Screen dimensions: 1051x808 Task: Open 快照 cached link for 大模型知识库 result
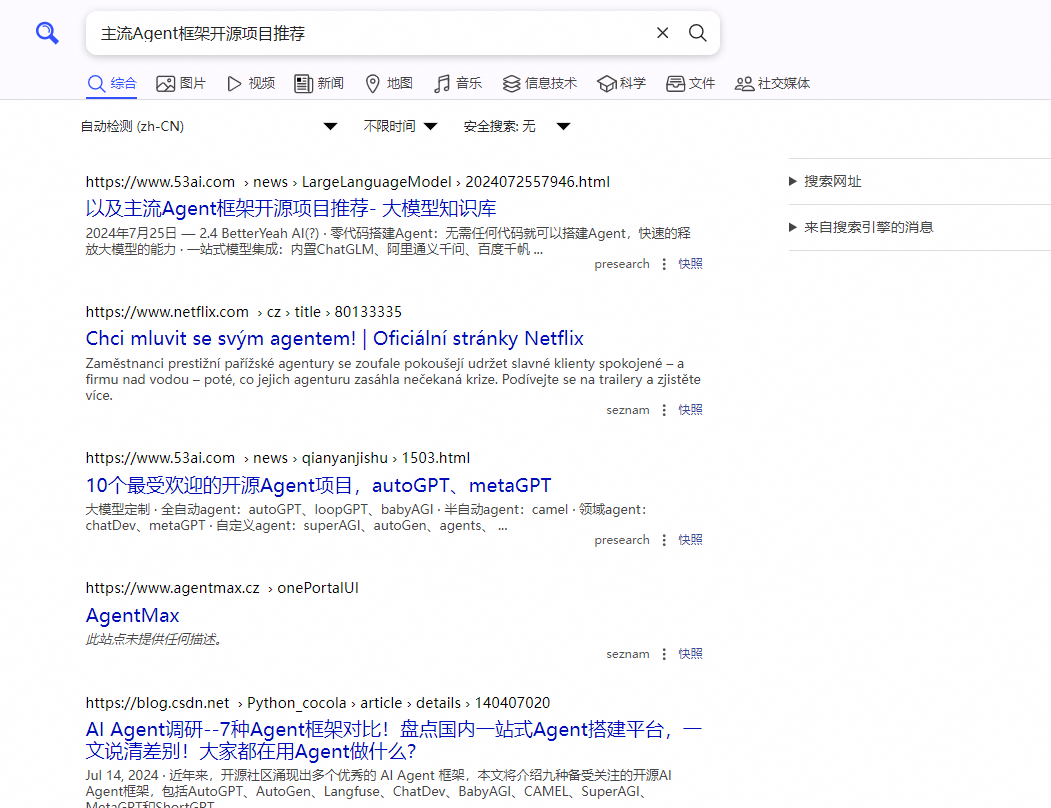coord(690,264)
